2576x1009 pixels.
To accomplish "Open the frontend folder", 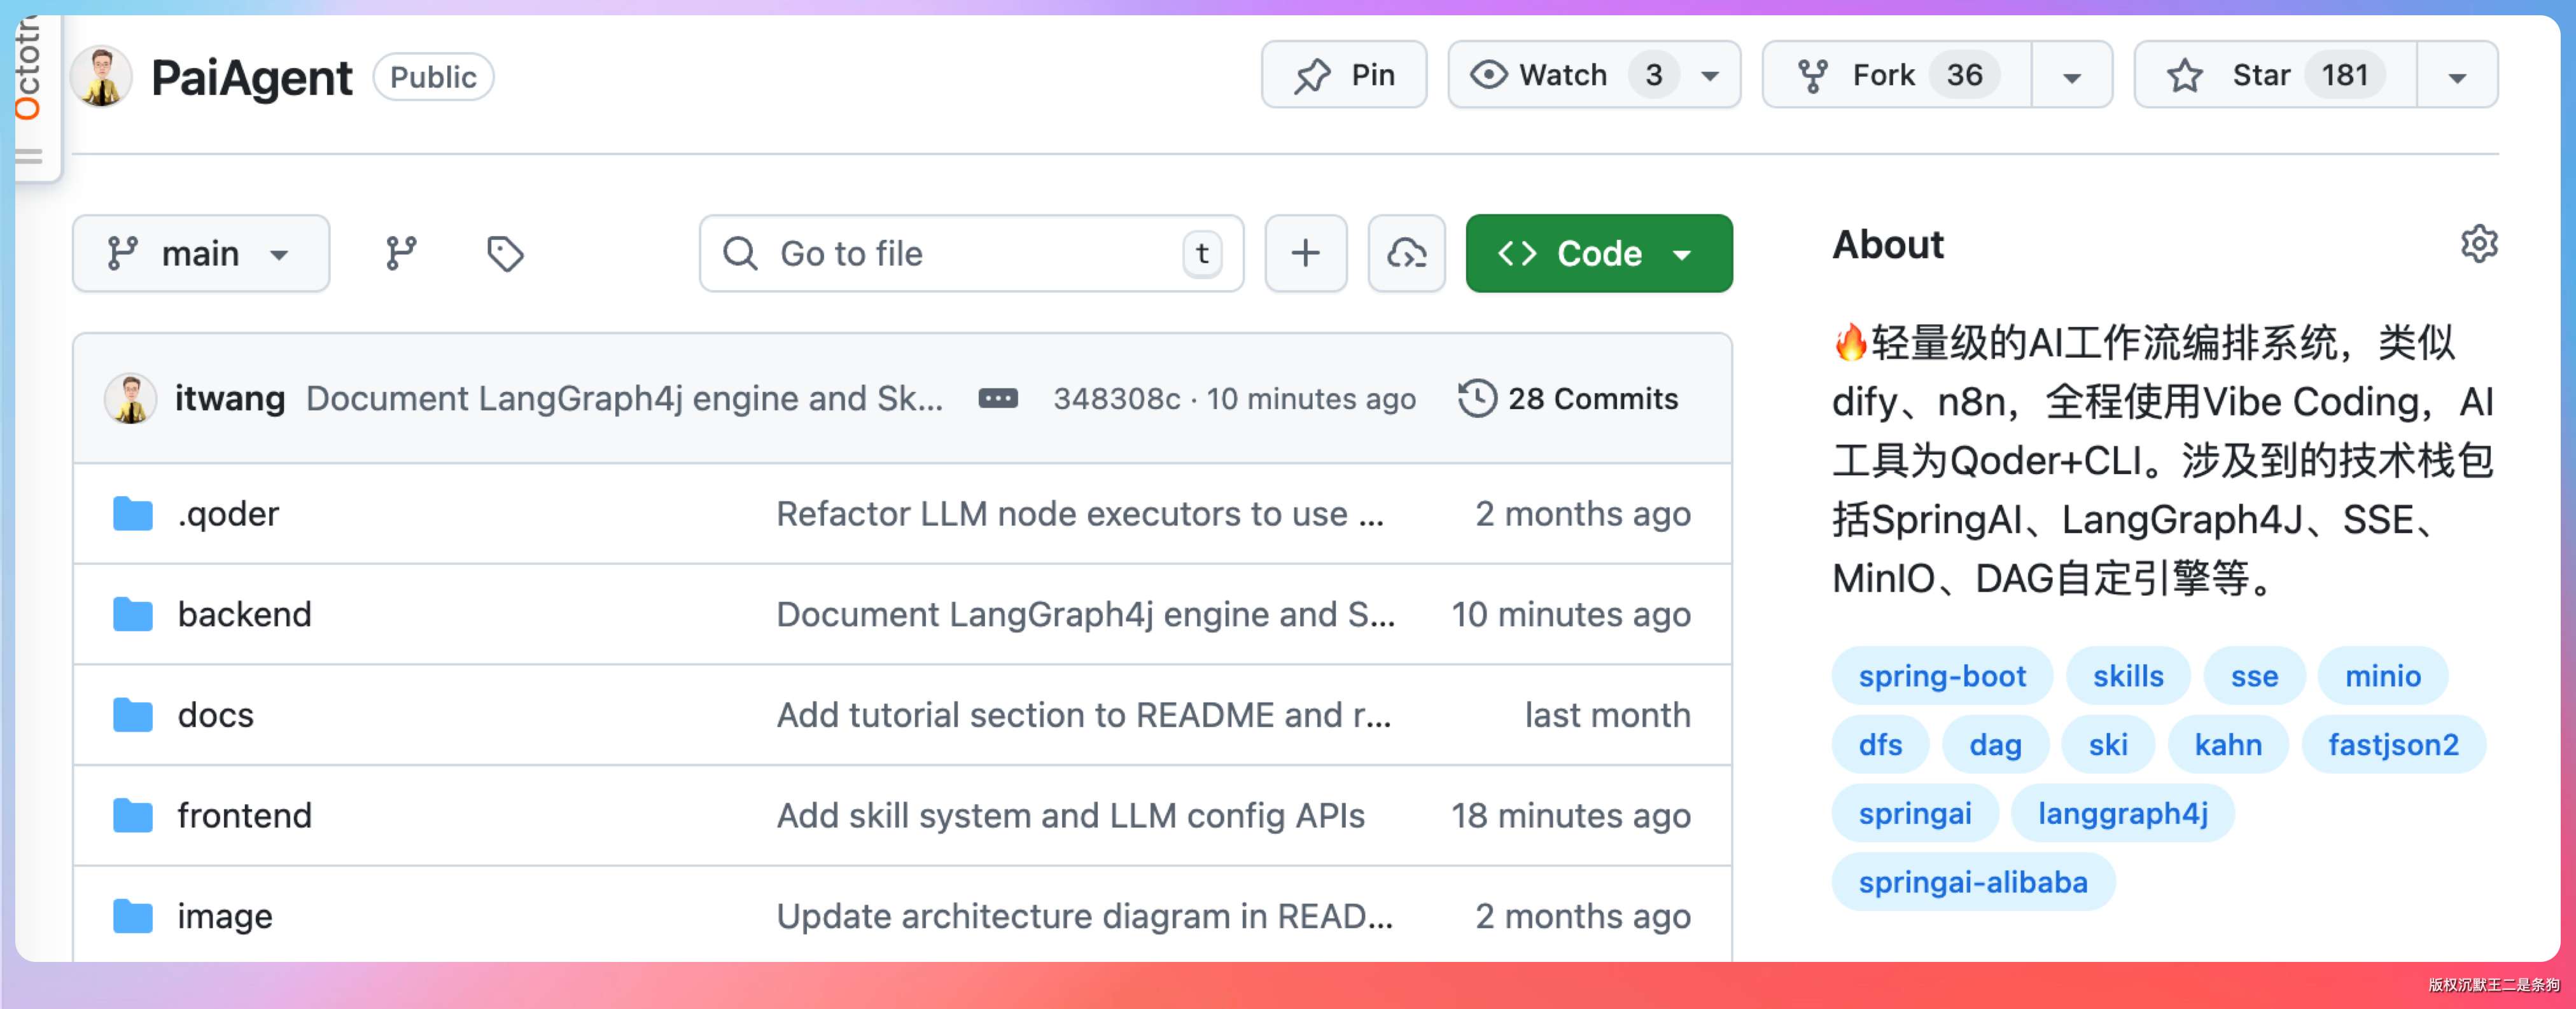I will click(x=244, y=815).
